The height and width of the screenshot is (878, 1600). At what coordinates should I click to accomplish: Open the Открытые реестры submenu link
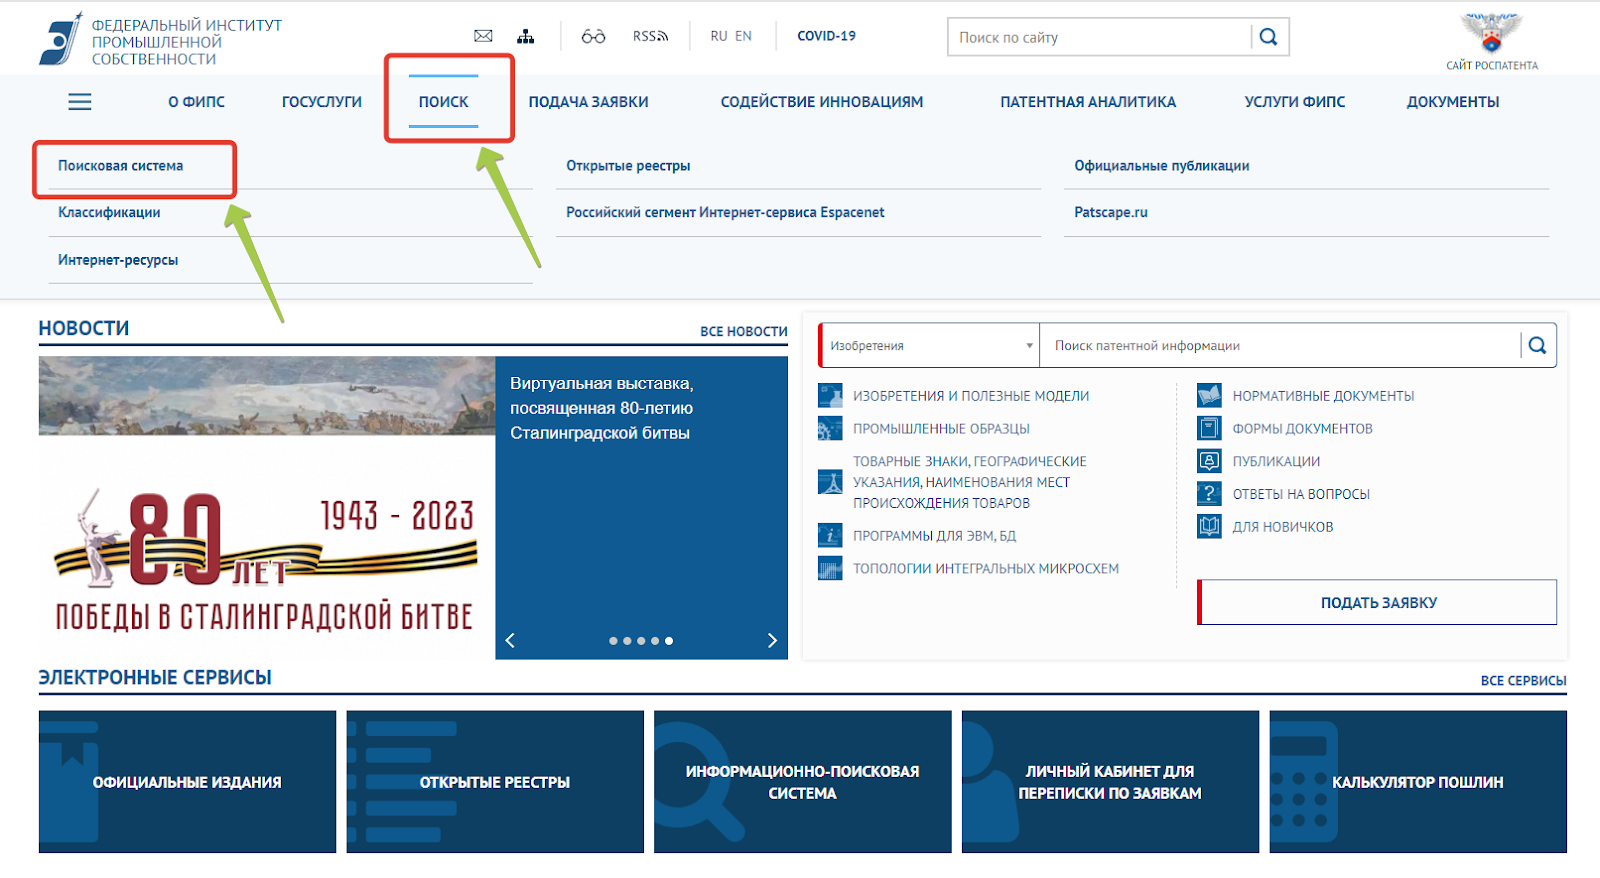[x=628, y=166]
